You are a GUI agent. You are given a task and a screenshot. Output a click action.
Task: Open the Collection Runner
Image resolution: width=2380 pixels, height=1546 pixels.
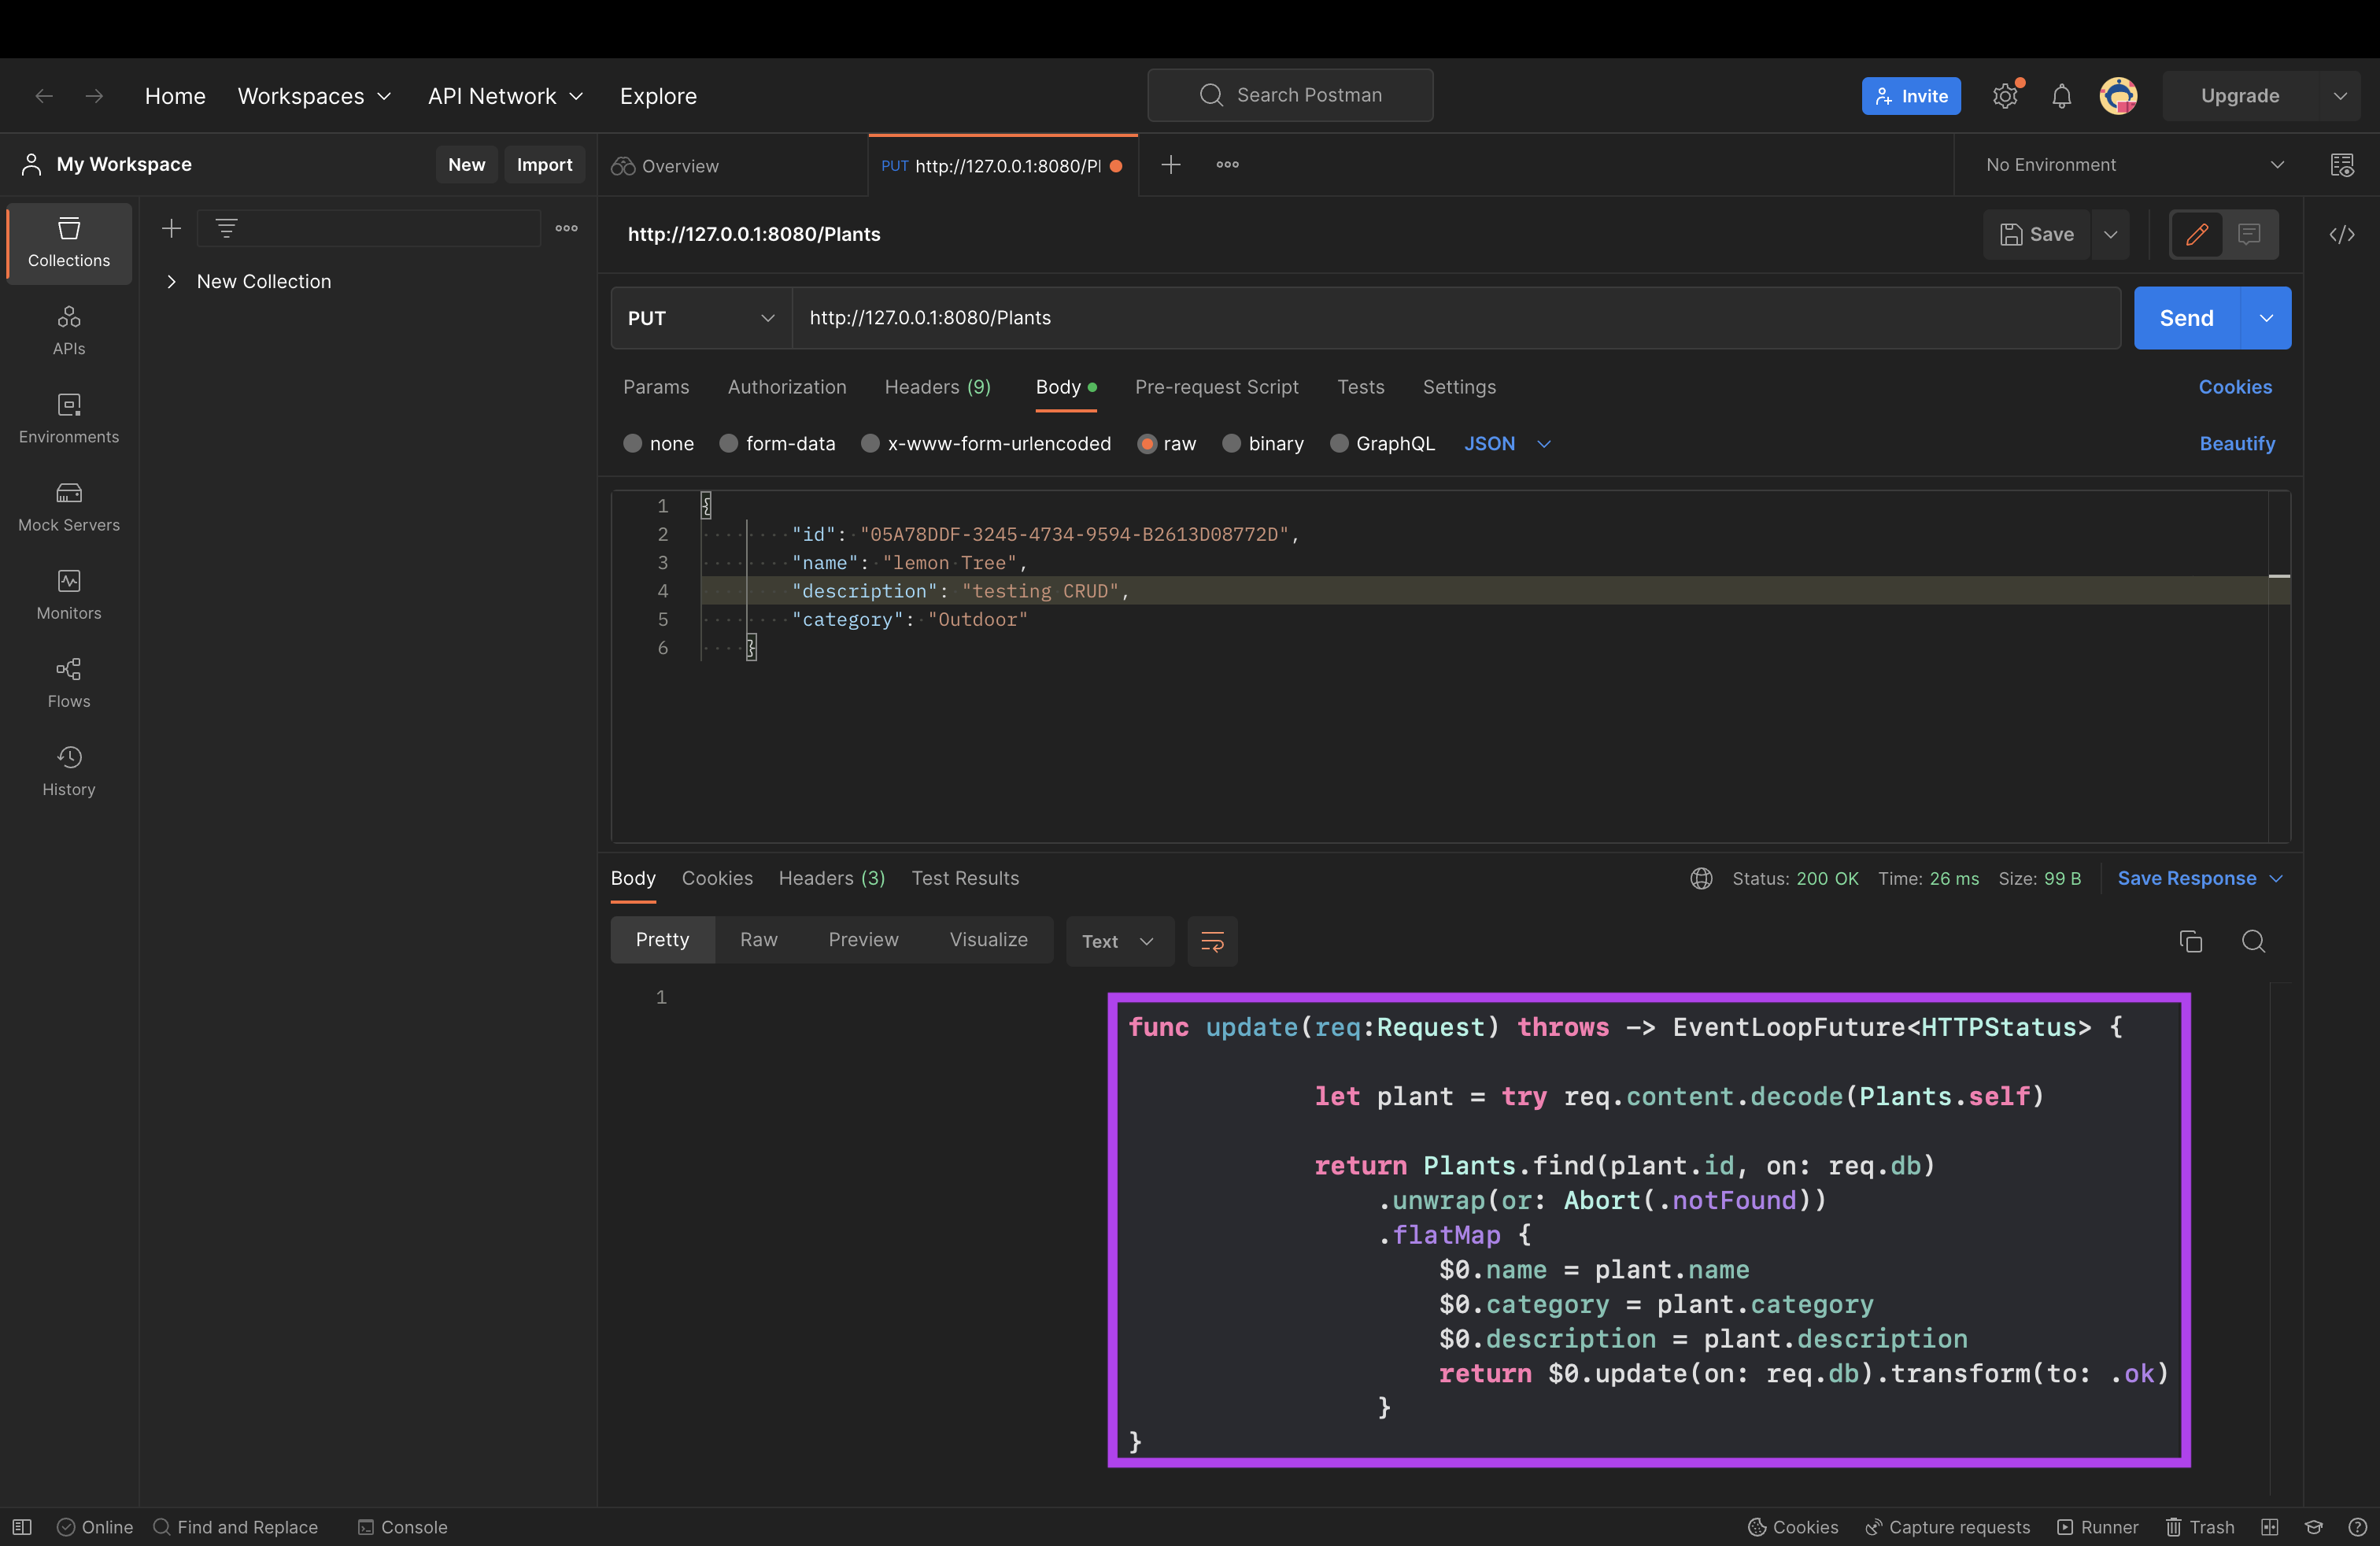(2097, 1527)
